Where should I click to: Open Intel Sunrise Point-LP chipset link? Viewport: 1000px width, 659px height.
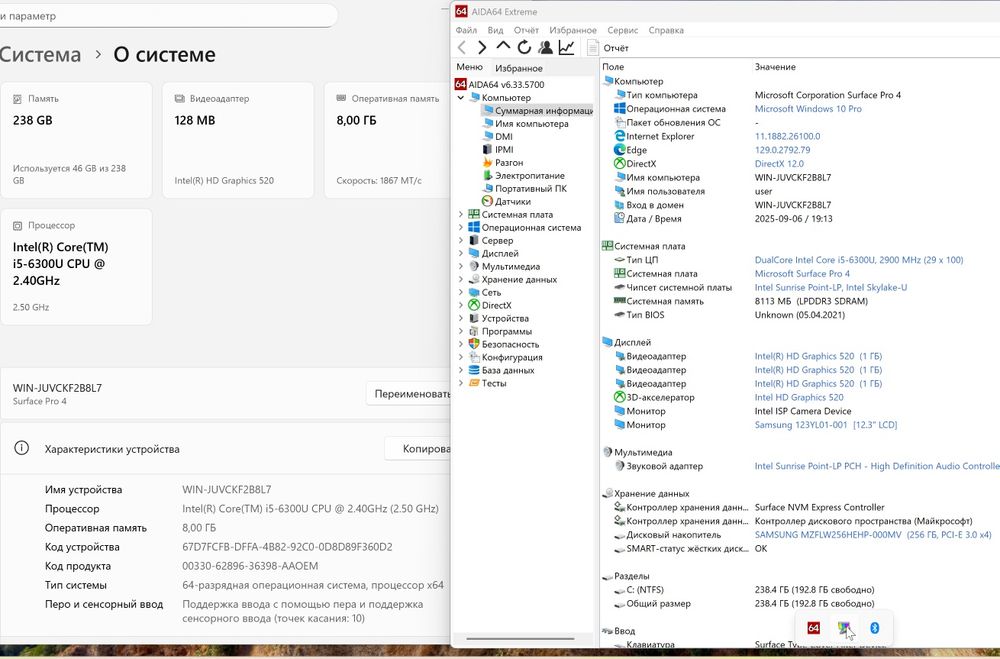coord(831,287)
